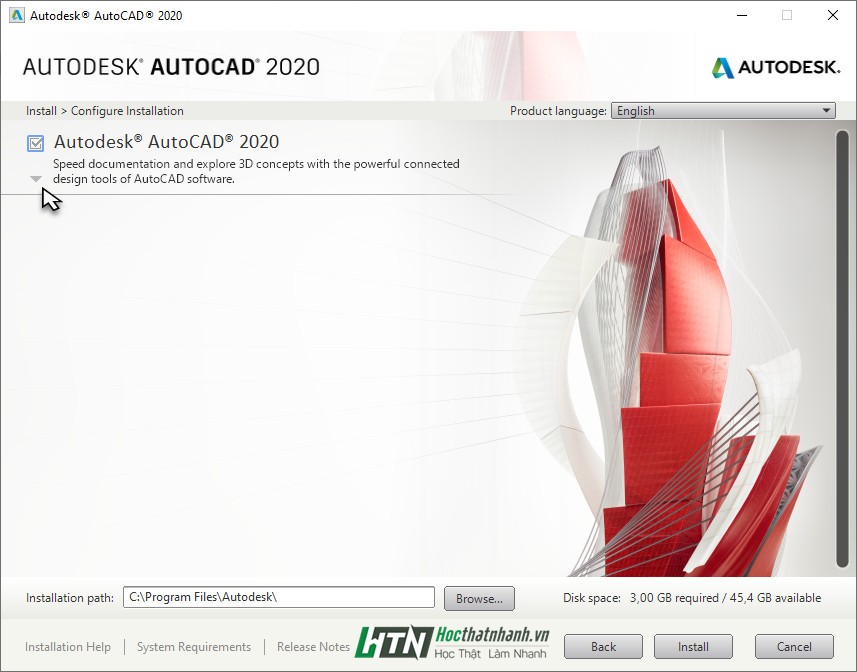Close the installer window
The height and width of the screenshot is (672, 857).
(x=833, y=15)
